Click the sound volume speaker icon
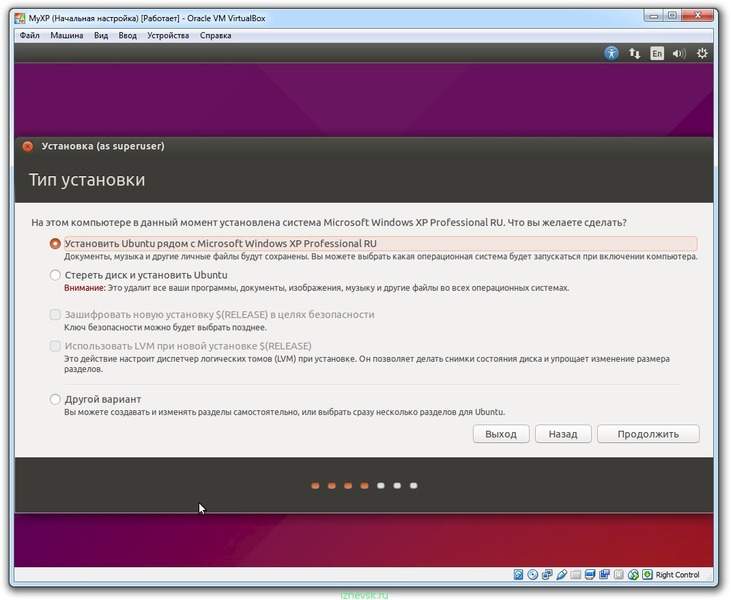The width and height of the screenshot is (731, 600). tap(680, 54)
